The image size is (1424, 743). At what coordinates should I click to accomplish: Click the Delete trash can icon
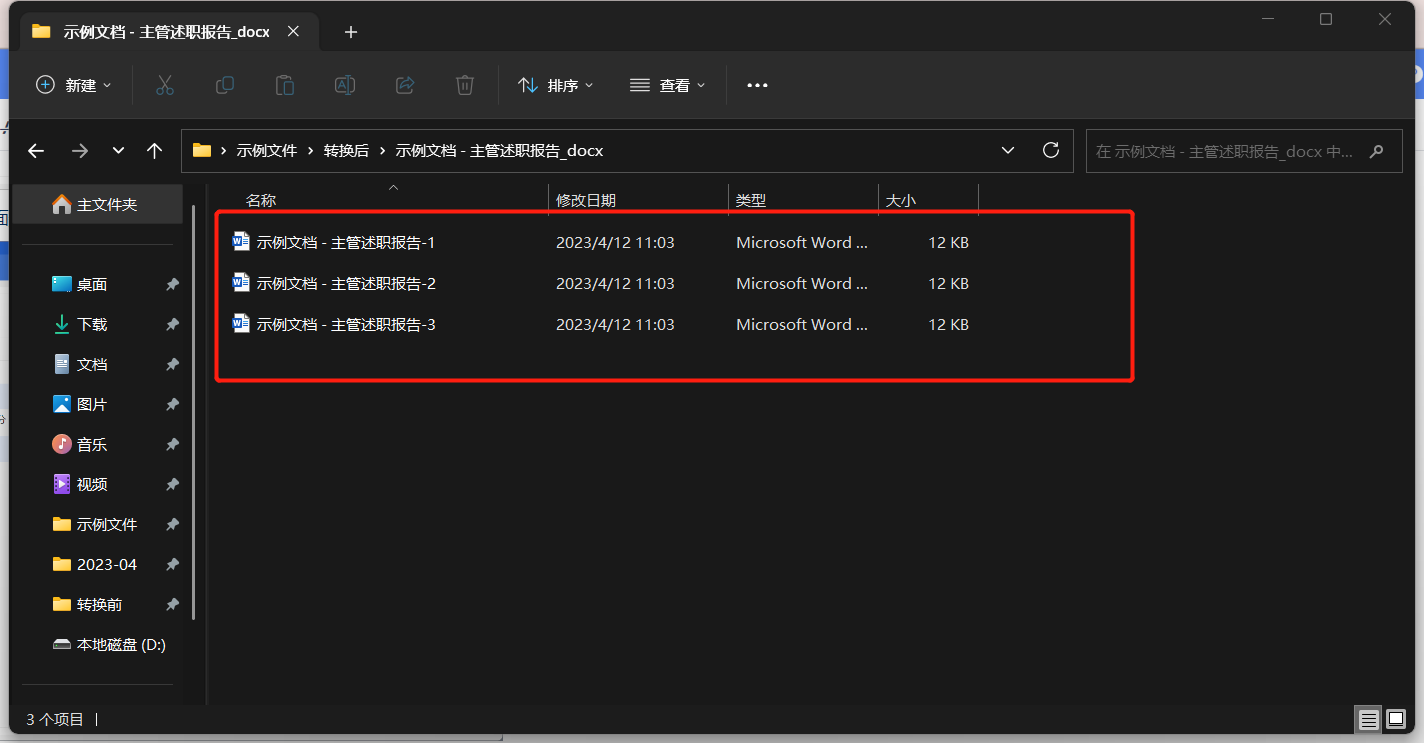[x=465, y=86]
